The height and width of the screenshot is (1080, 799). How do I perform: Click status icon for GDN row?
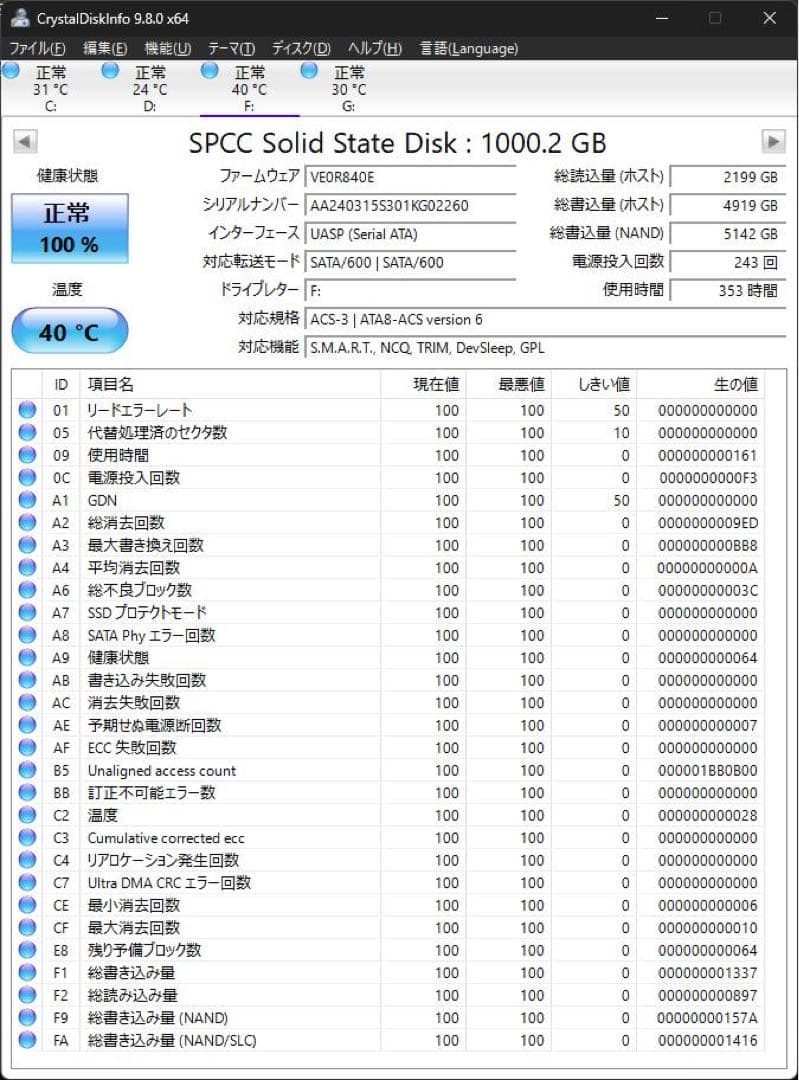28,500
